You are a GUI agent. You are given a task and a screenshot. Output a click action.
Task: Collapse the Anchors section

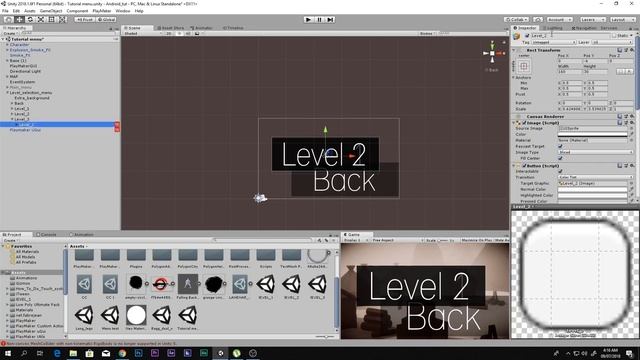click(x=513, y=77)
